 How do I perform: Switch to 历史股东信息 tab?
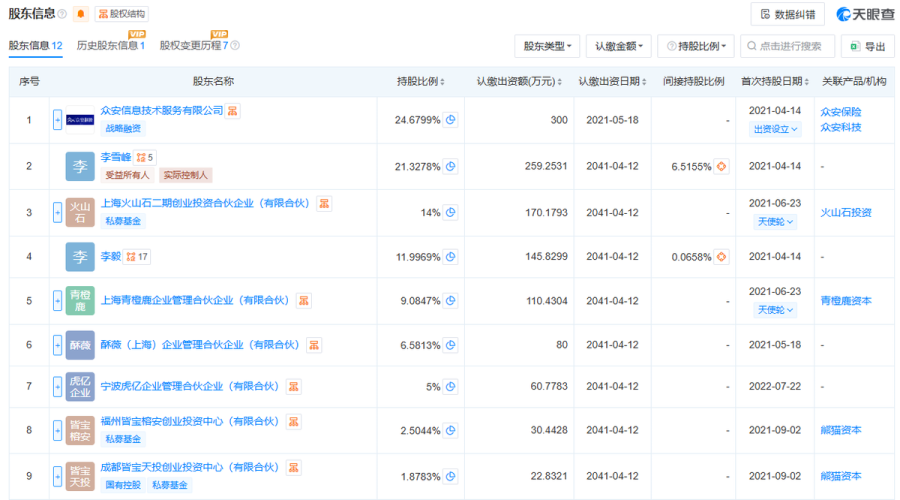(x=110, y=46)
